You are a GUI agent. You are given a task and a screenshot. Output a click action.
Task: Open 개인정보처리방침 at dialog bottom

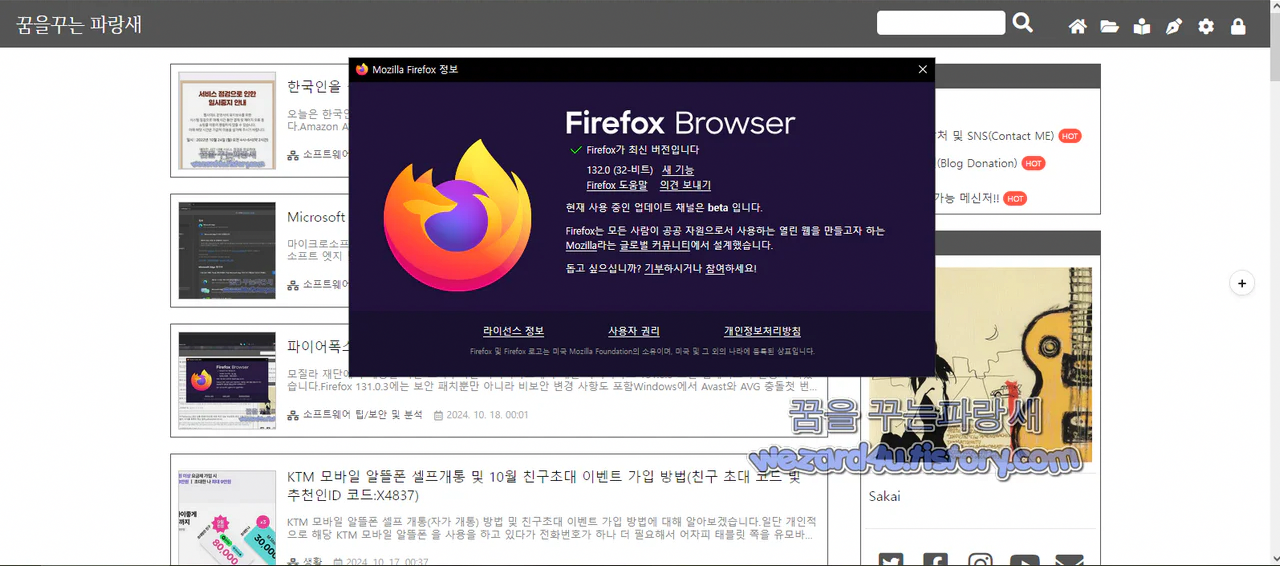coord(762,331)
